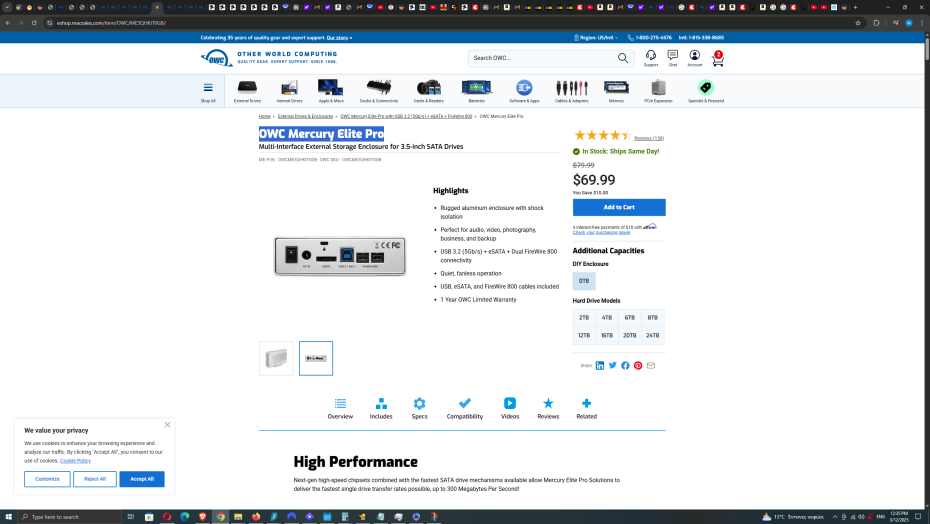Screen dimensions: 930x524
Task: Select the 0TB DIY enclosure option
Action: point(584,281)
